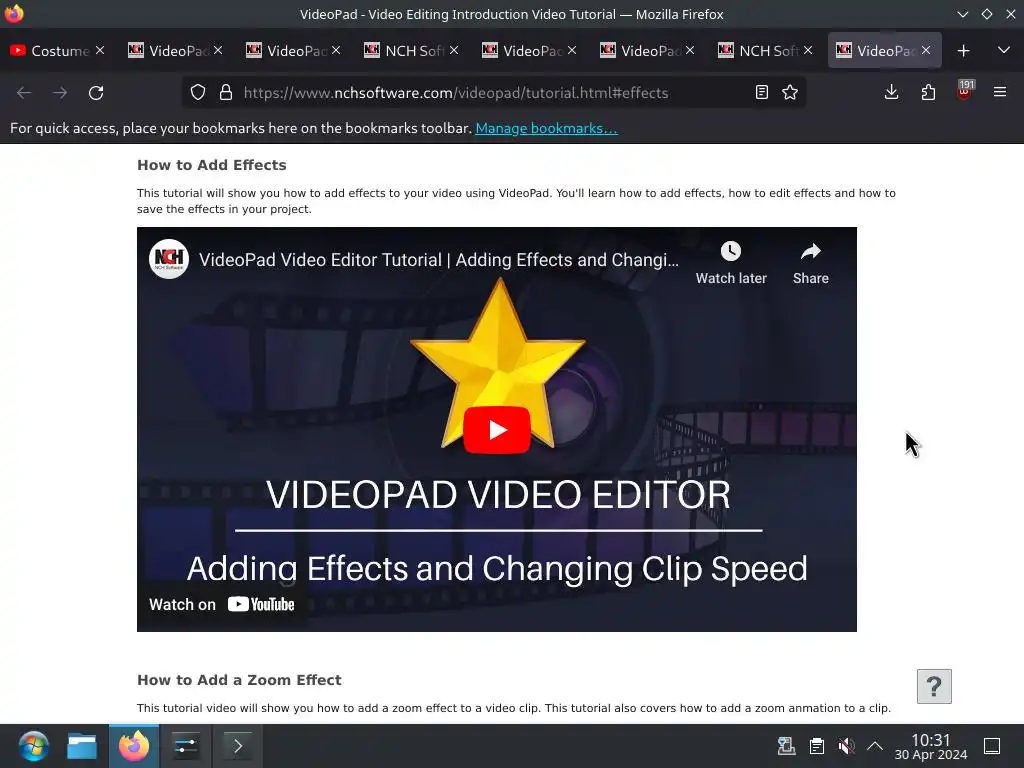Play the VideoPad effects tutorial video
This screenshot has width=1024, height=768.
click(x=496, y=430)
